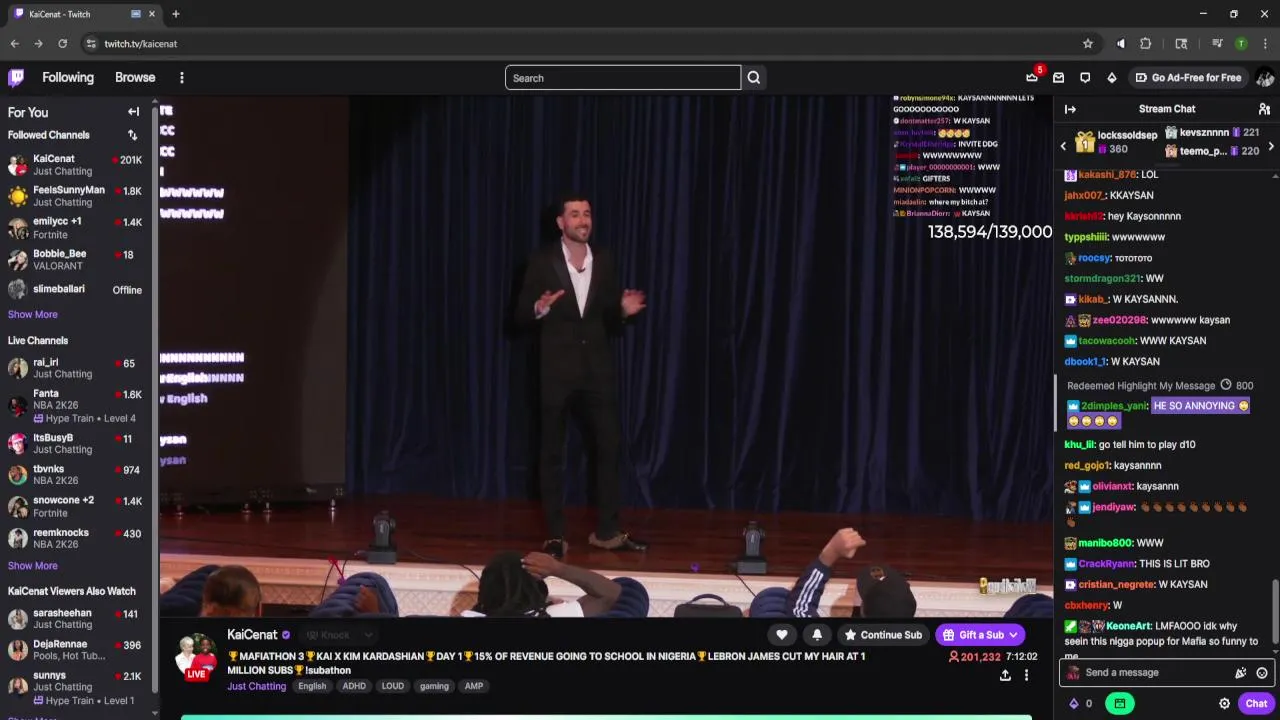Show more followed channels
Viewport: 1280px width, 720px height.
pos(33,314)
